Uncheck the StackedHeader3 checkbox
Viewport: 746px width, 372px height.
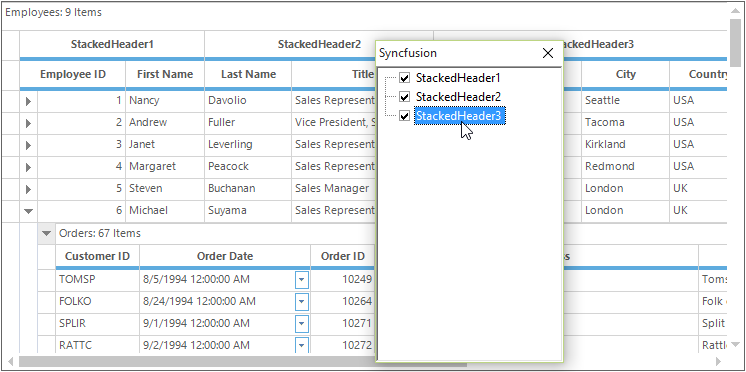404,116
